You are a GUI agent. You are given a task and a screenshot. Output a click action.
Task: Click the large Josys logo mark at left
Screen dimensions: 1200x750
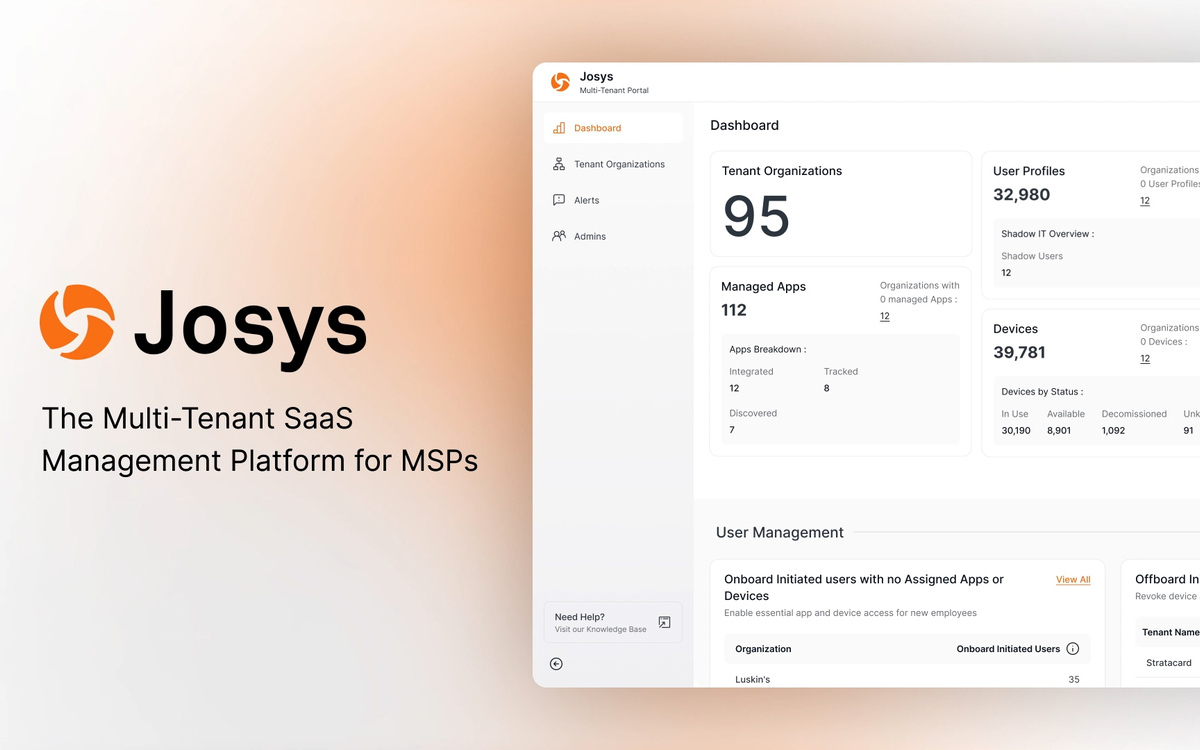click(77, 322)
